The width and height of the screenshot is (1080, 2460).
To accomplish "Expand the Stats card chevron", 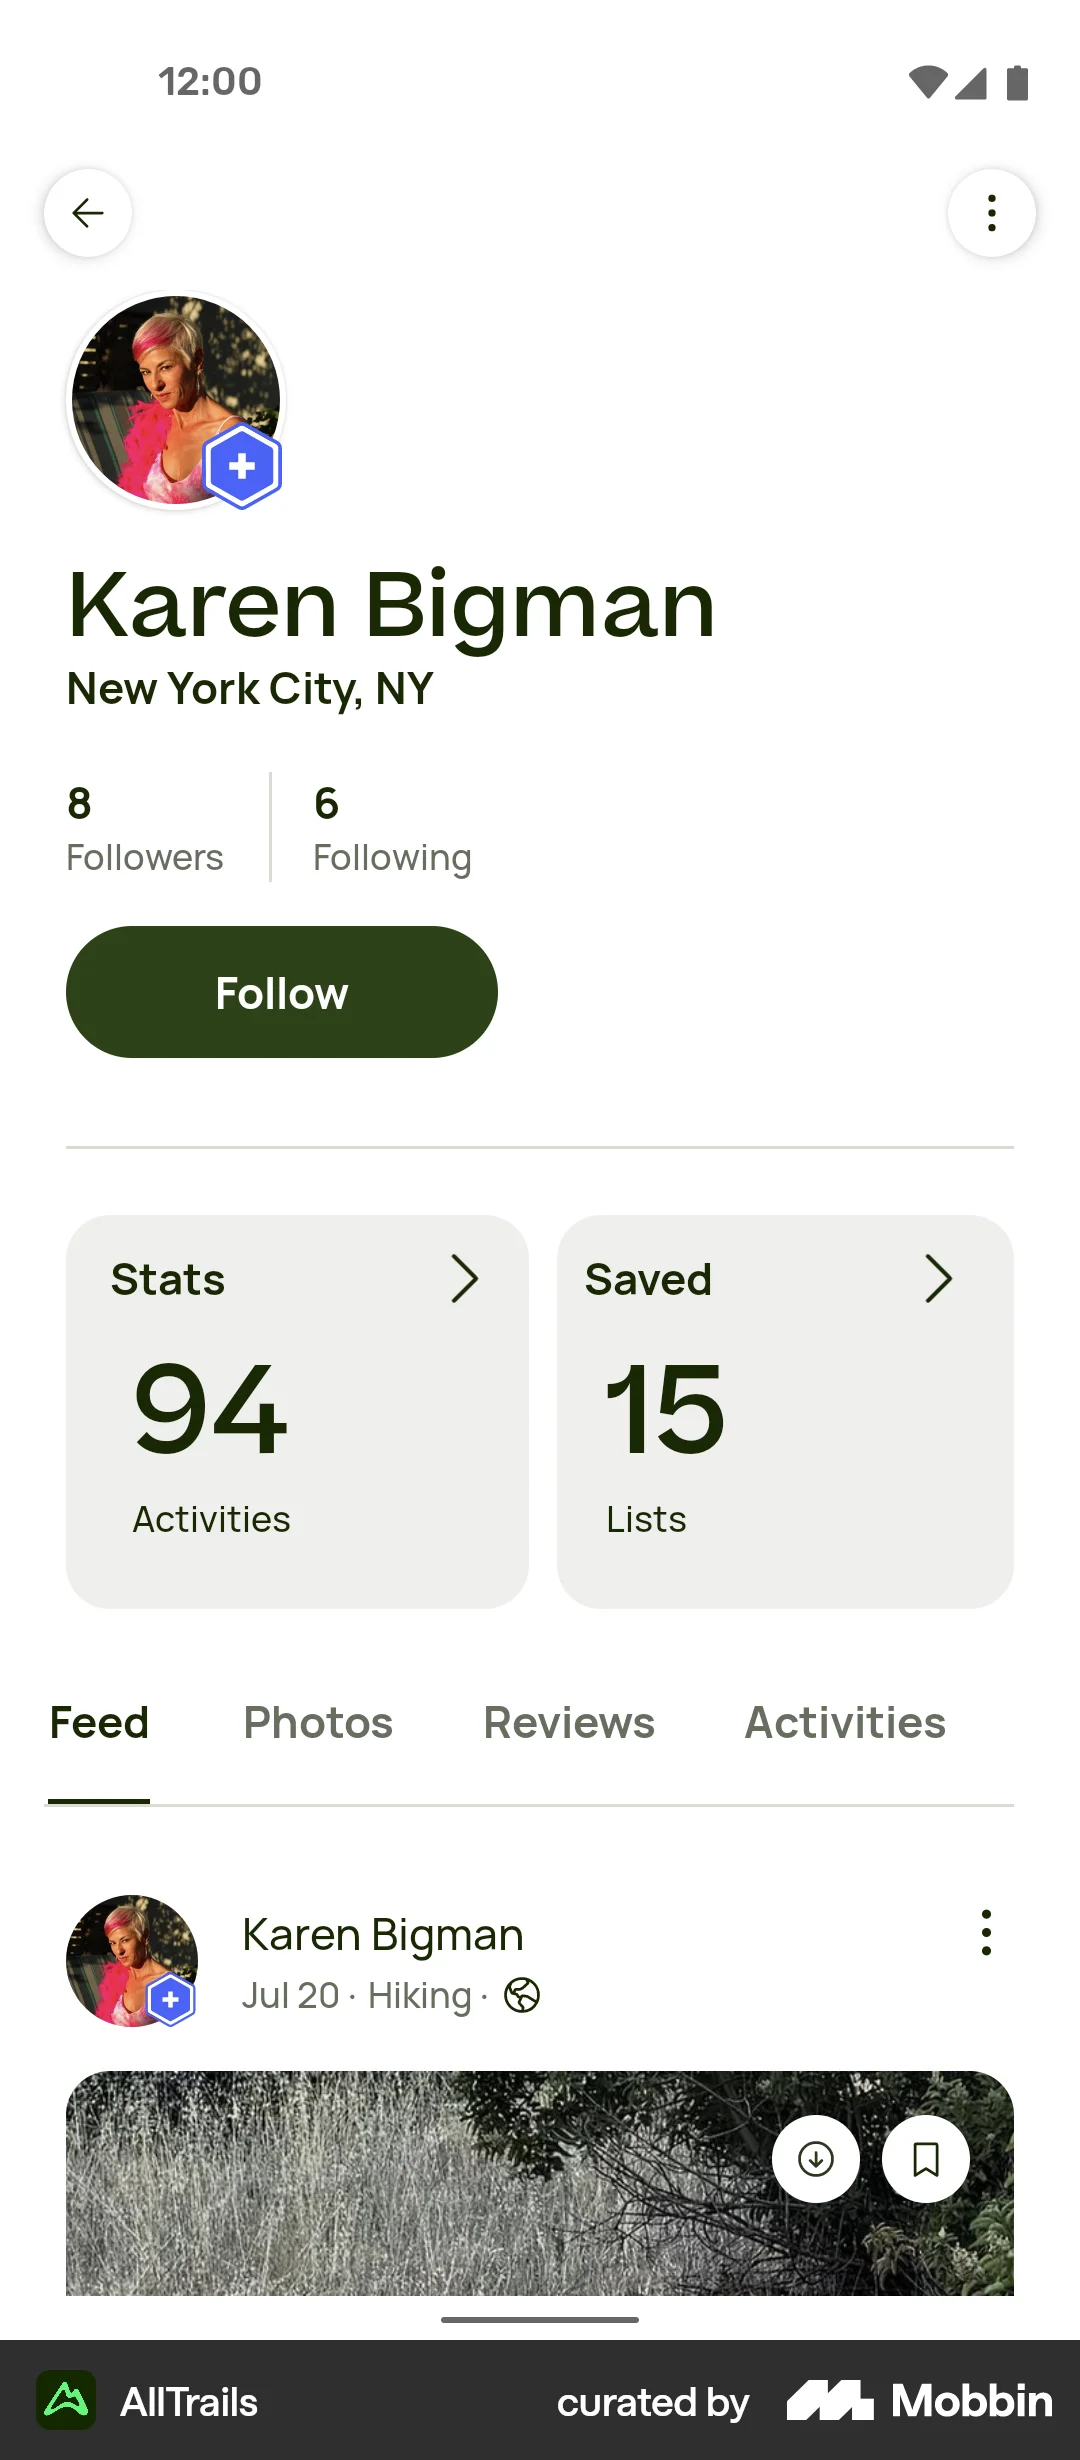I will (x=464, y=1279).
